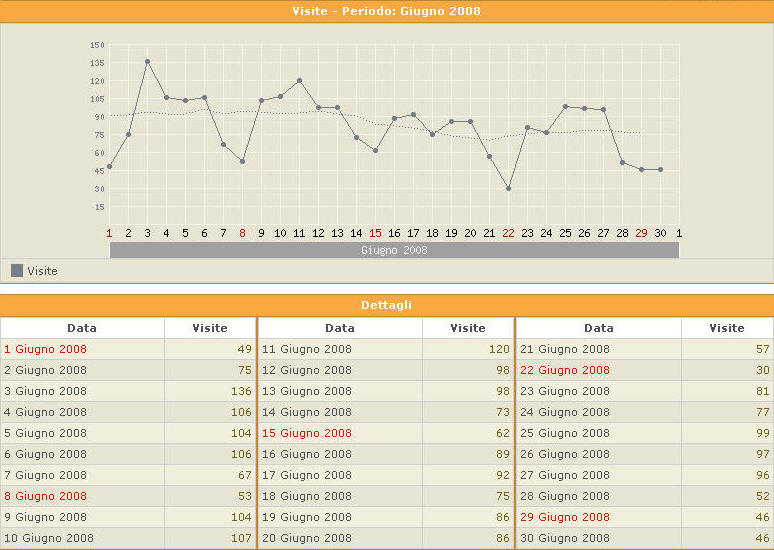Image resolution: width=774 pixels, height=550 pixels.
Task: Click the '29 Giugno 2008' red date cell
Action: [x=599, y=517]
